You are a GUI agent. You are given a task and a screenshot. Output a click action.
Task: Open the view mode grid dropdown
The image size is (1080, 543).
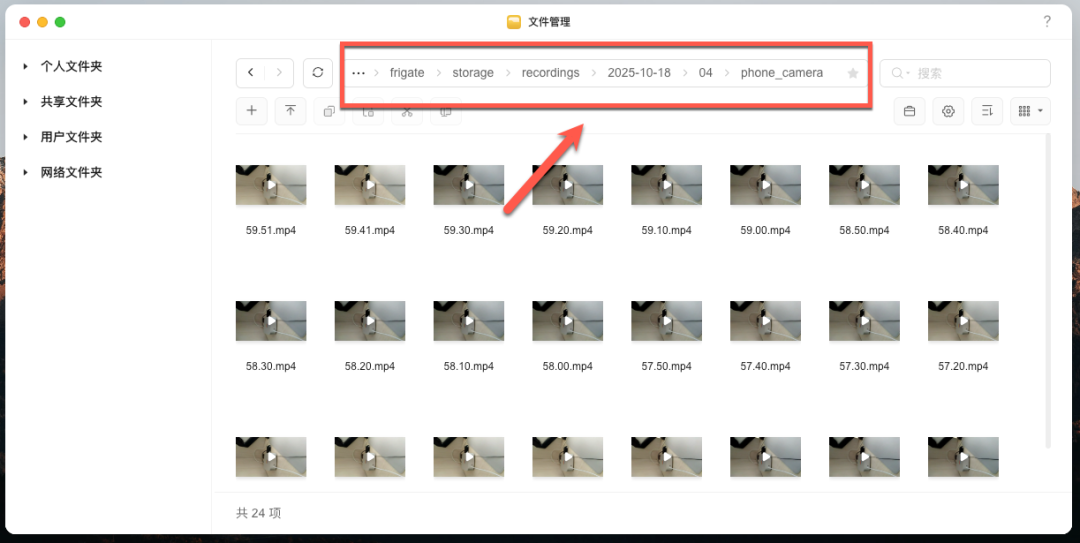pyautogui.click(x=1030, y=111)
